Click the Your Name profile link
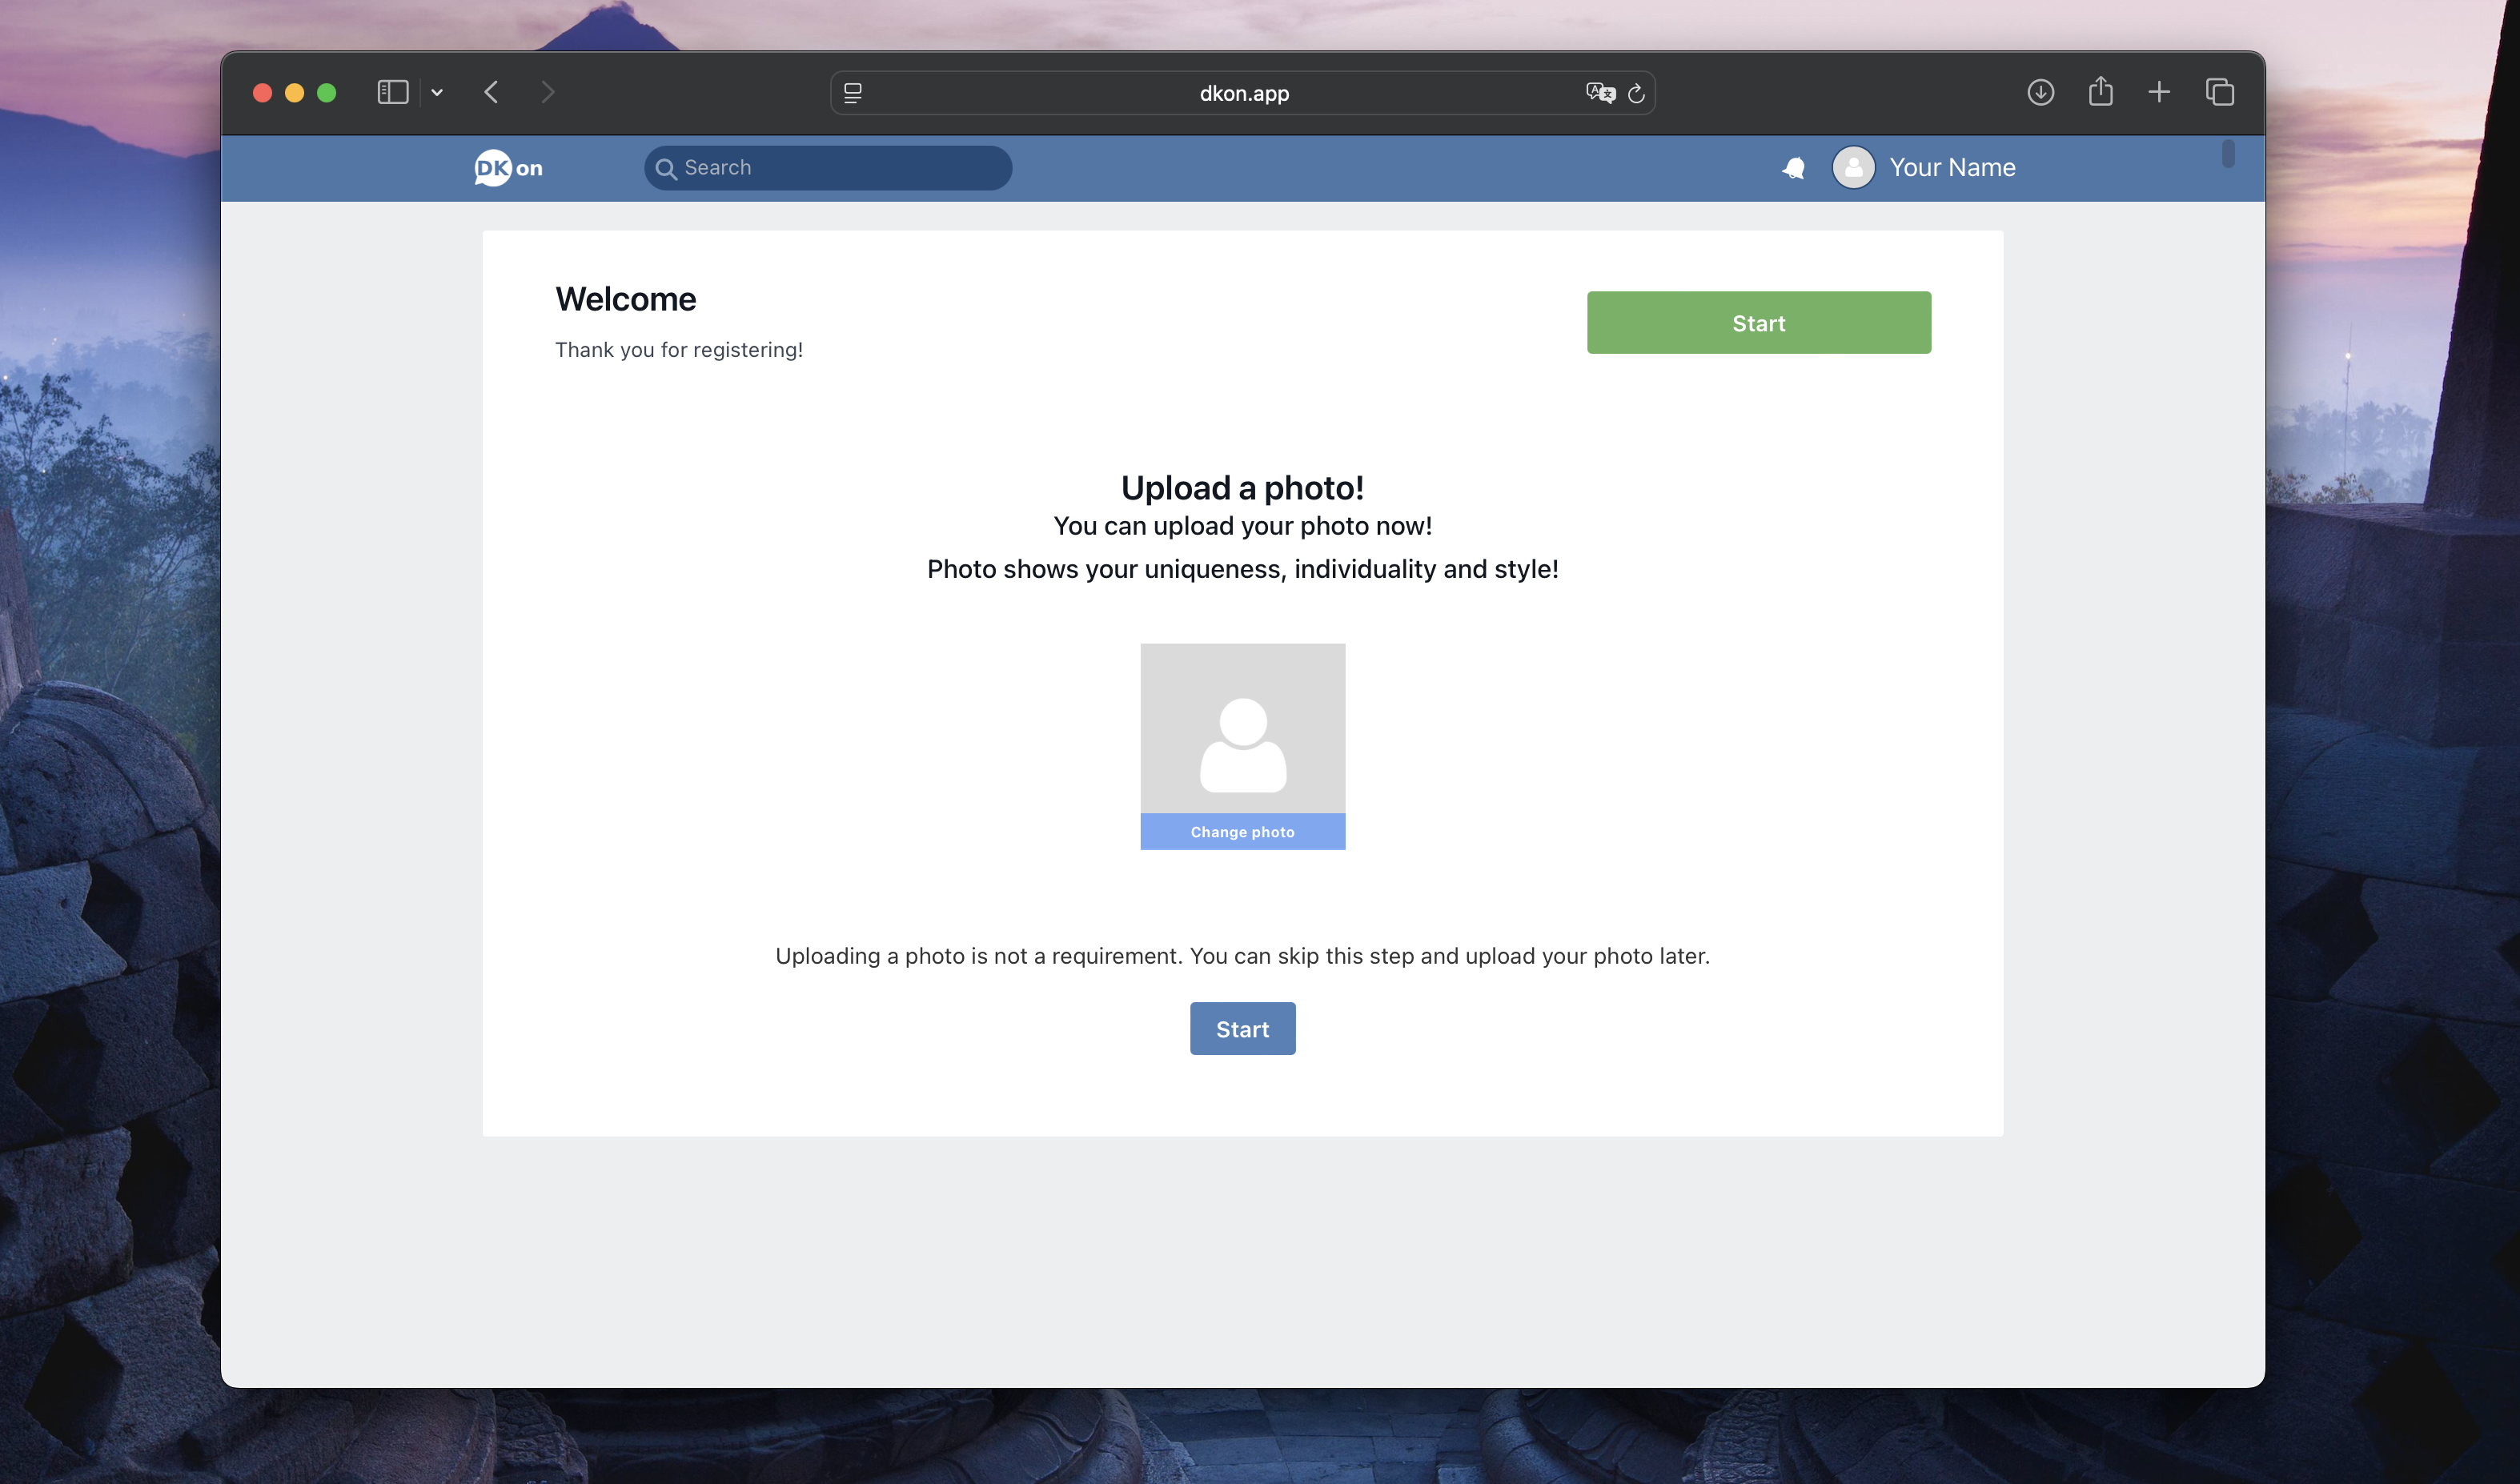The height and width of the screenshot is (1484, 2520). 1952,168
